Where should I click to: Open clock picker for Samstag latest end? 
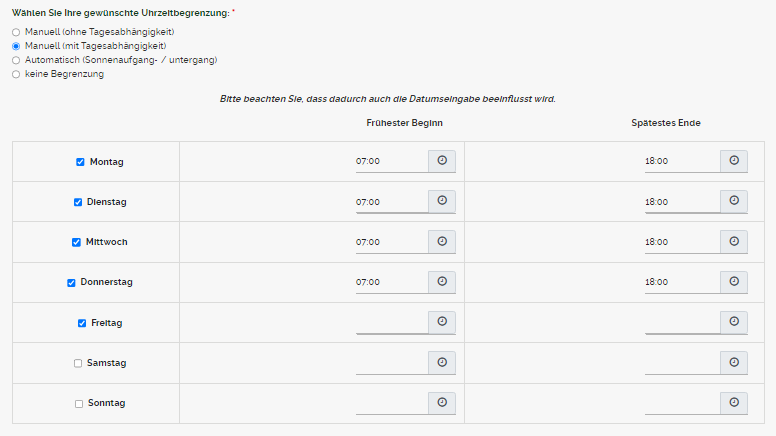pos(734,363)
